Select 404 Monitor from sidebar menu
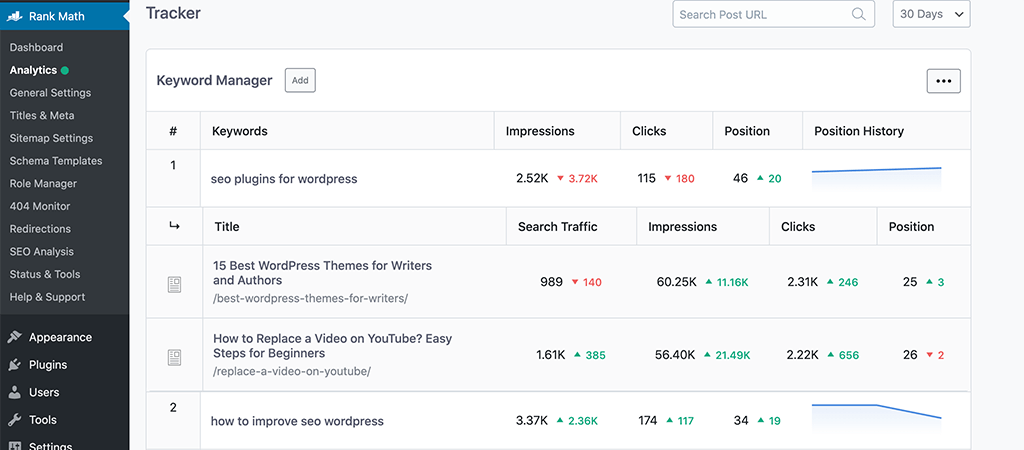 point(40,206)
